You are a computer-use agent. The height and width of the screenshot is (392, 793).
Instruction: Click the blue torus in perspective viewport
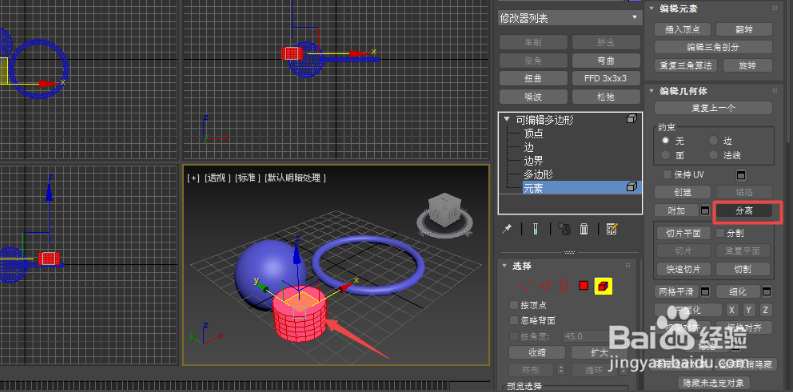pyautogui.click(x=368, y=266)
